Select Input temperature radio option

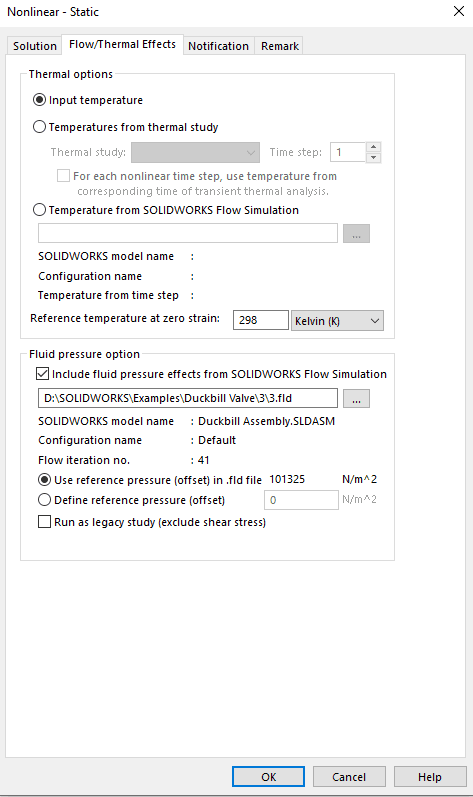(x=39, y=100)
